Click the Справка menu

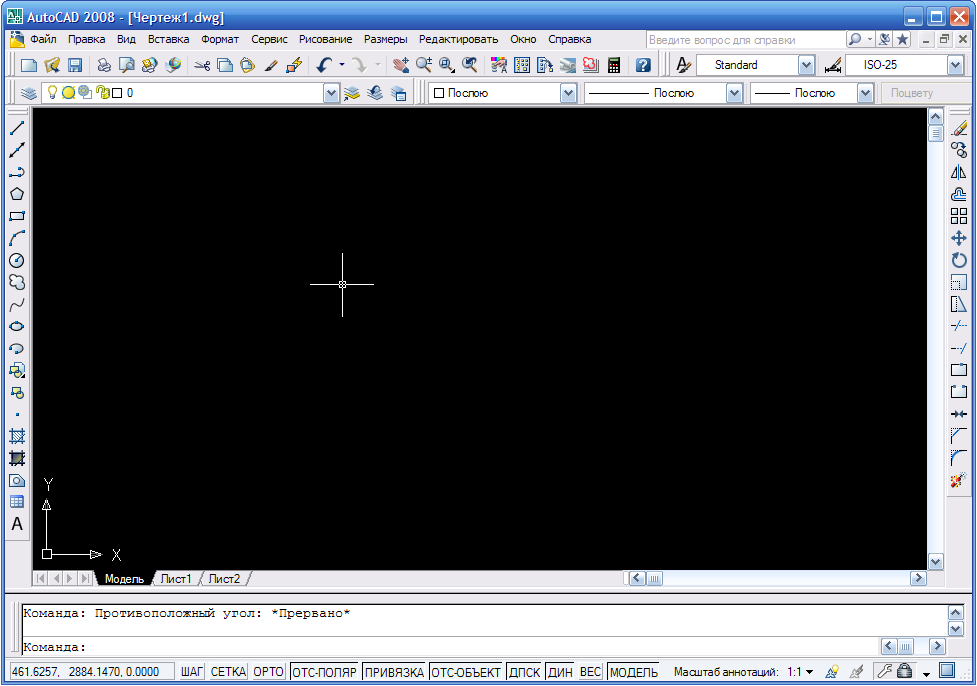point(570,39)
